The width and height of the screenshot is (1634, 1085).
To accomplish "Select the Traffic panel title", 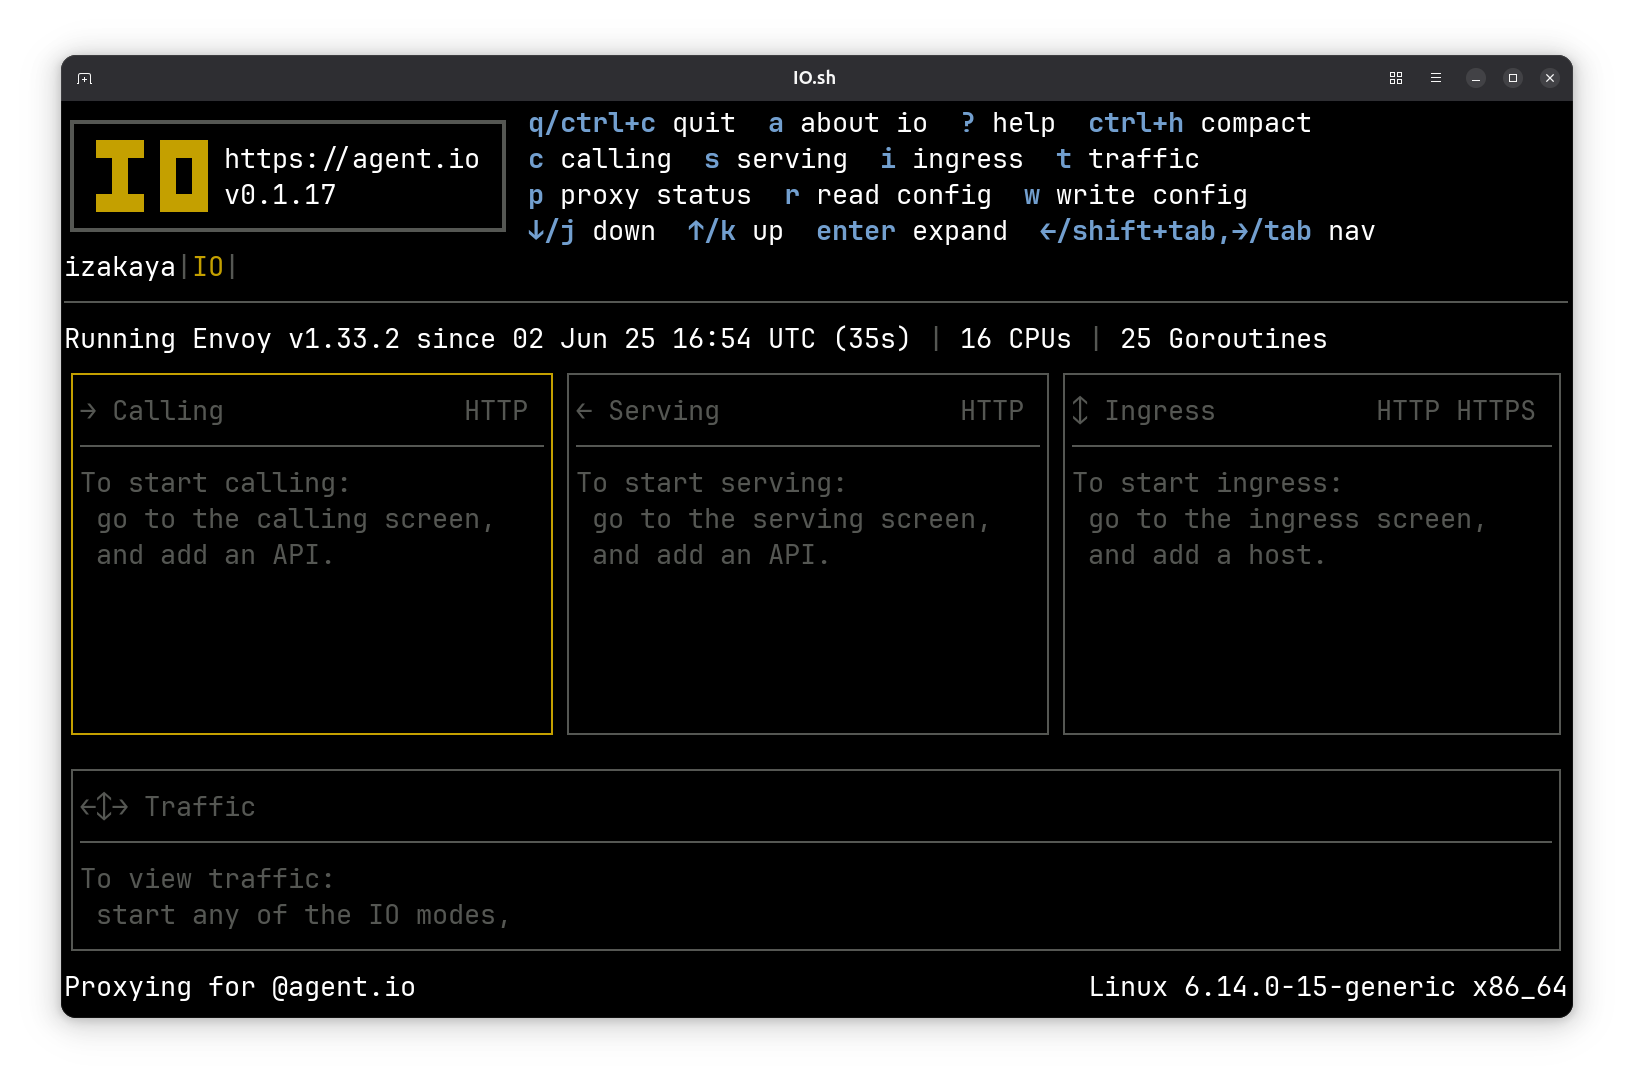I will [x=200, y=807].
